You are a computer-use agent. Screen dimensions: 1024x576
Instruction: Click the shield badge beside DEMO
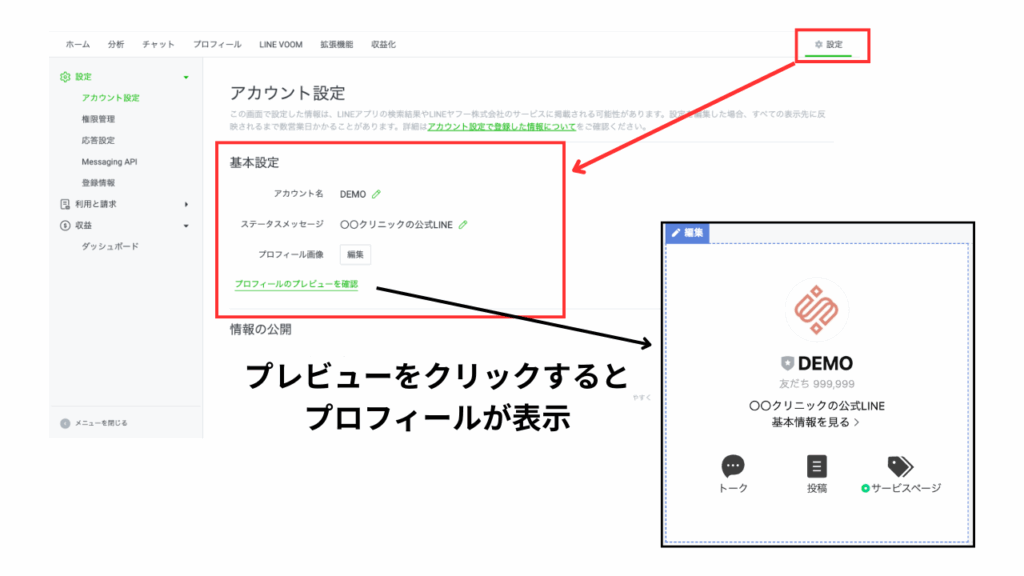click(x=788, y=364)
